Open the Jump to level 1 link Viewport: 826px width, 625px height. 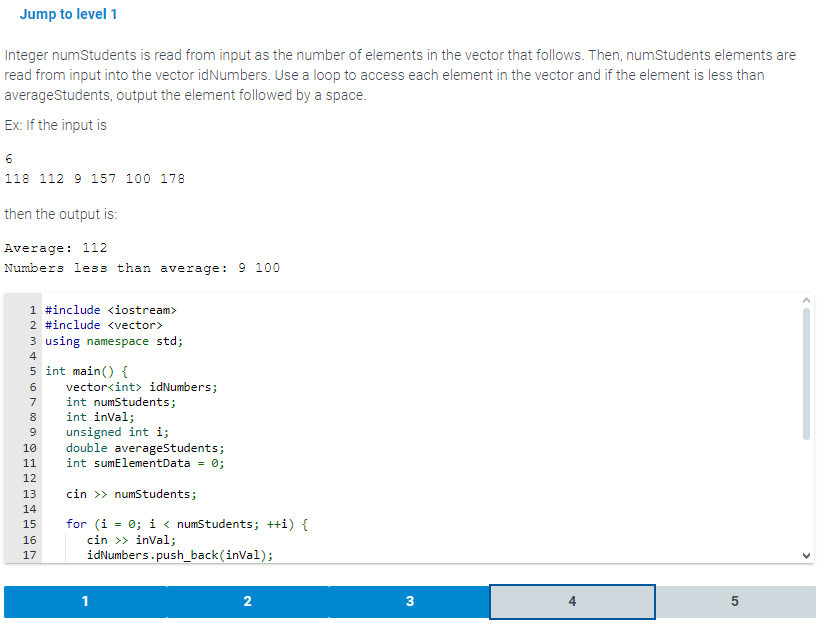[x=68, y=14]
